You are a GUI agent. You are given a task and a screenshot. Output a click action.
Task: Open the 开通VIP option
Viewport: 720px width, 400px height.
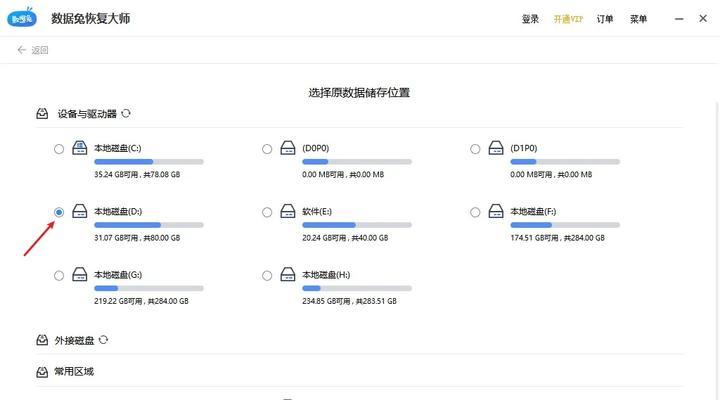point(568,19)
